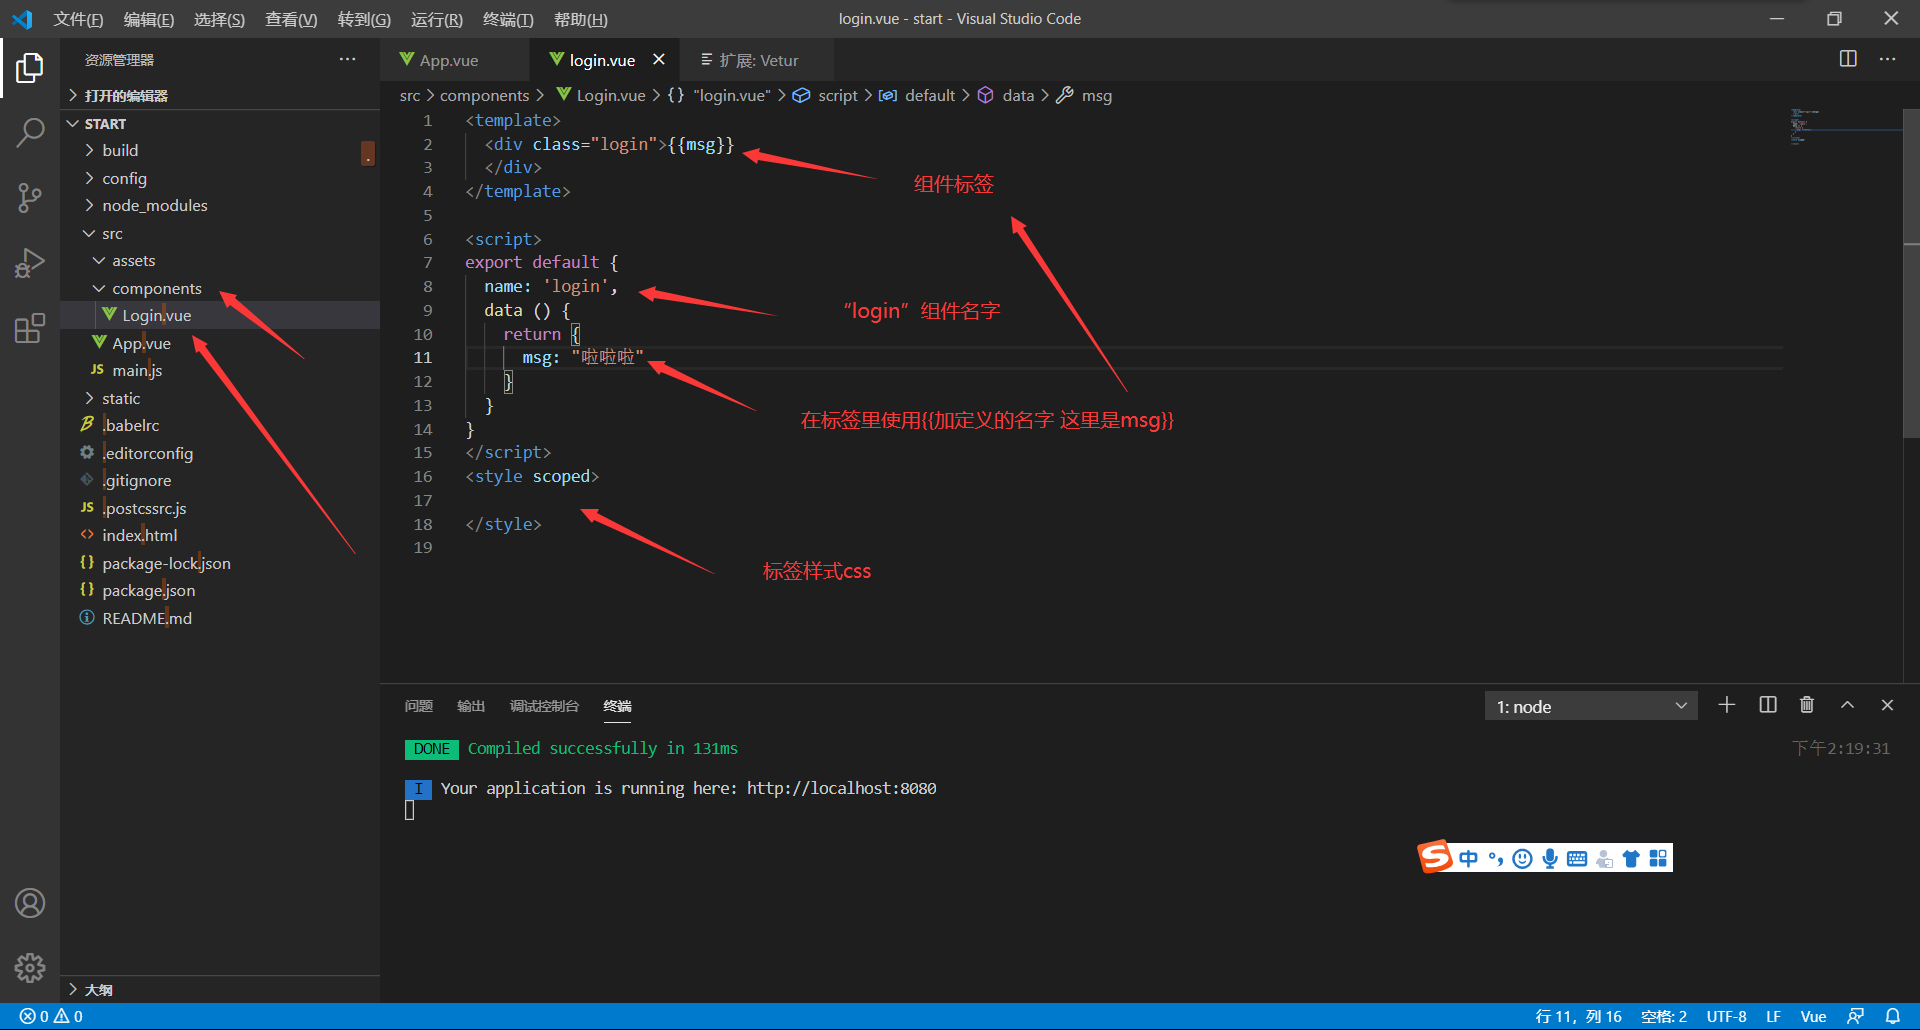Expand the static folder
The width and height of the screenshot is (1920, 1030).
pos(220,398)
